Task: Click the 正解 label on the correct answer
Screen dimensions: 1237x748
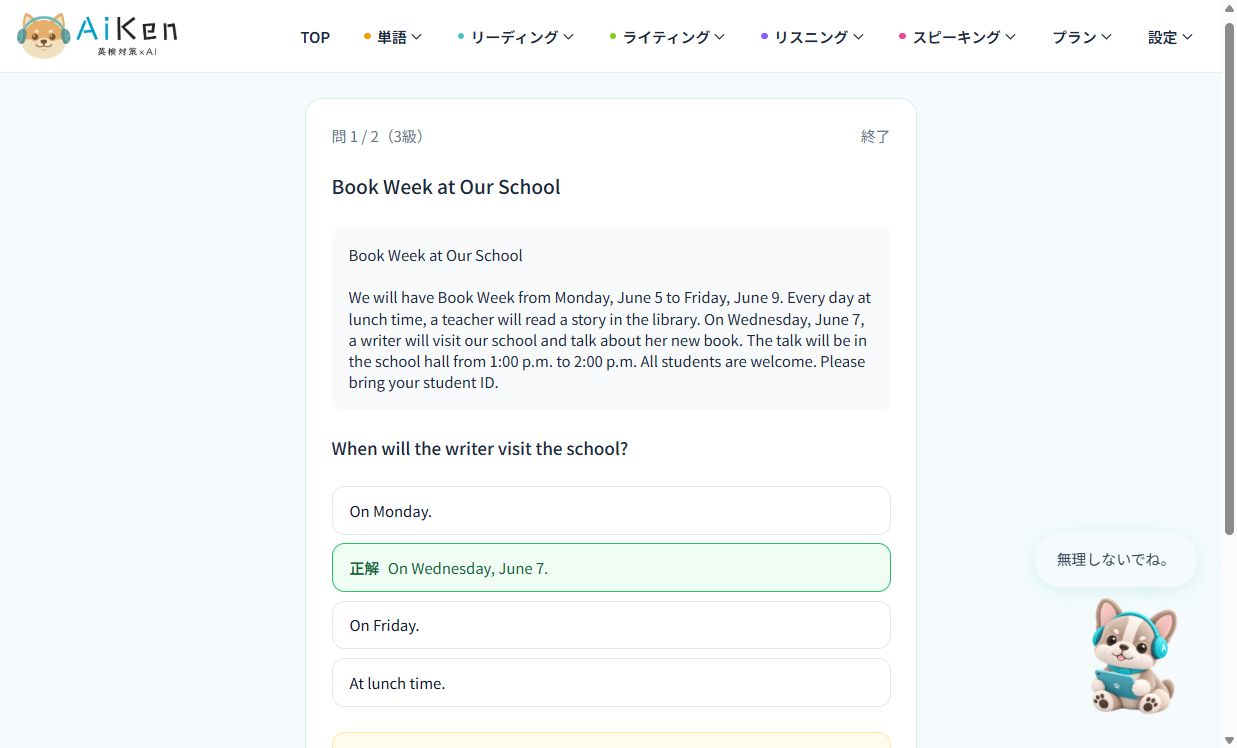Action: click(364, 568)
